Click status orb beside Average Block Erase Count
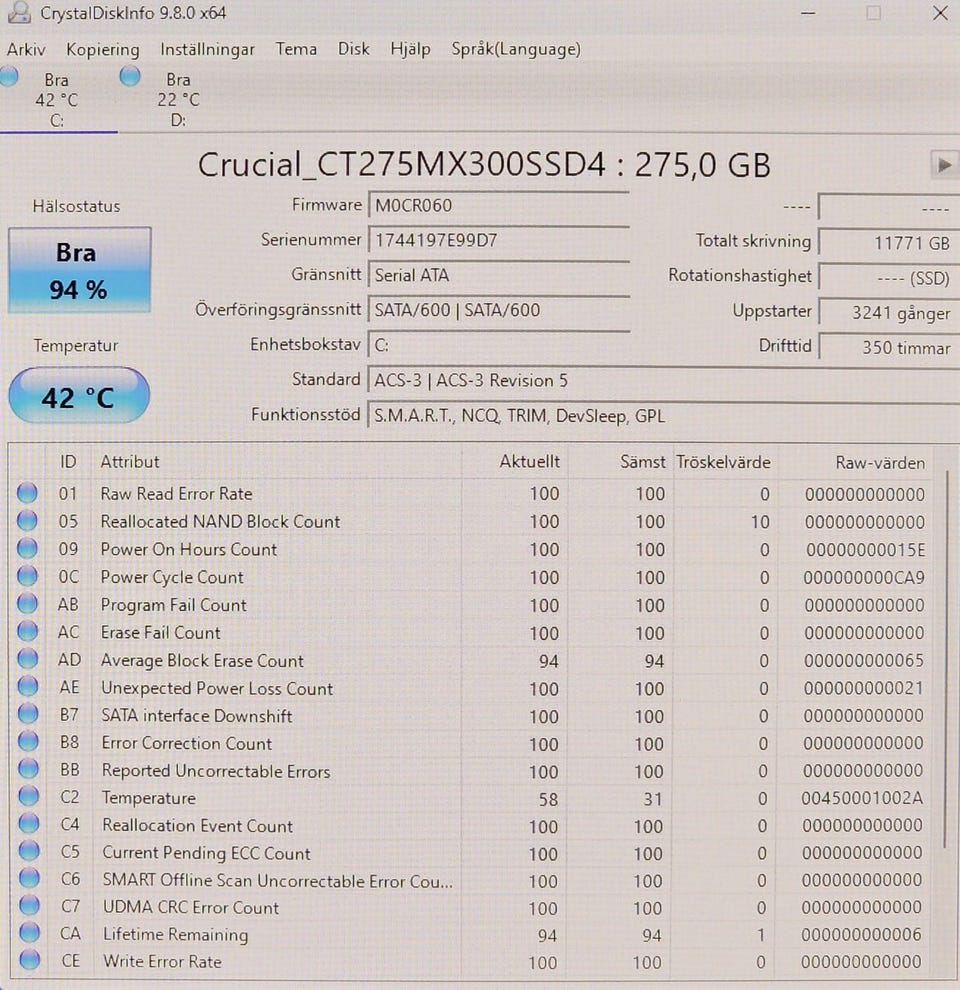This screenshot has width=960, height=990. click(x=27, y=660)
